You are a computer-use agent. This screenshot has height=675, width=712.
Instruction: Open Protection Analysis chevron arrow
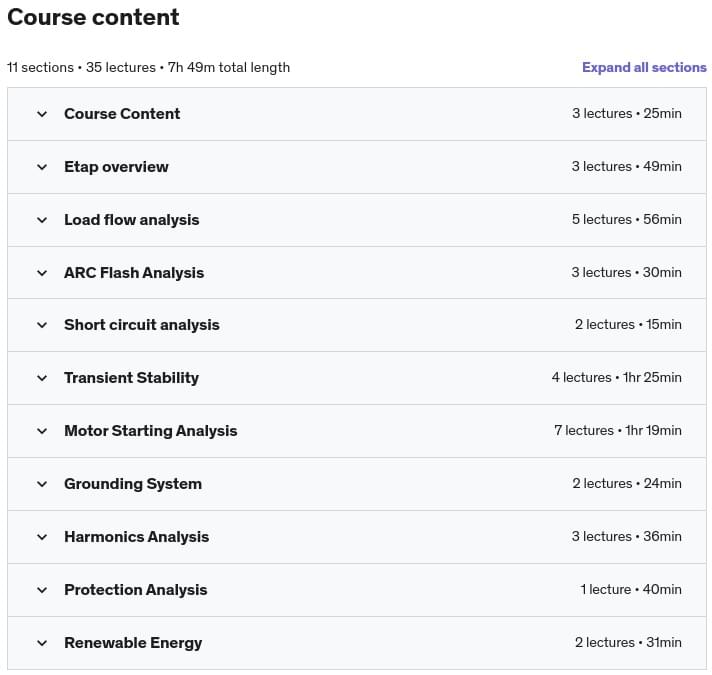click(42, 590)
